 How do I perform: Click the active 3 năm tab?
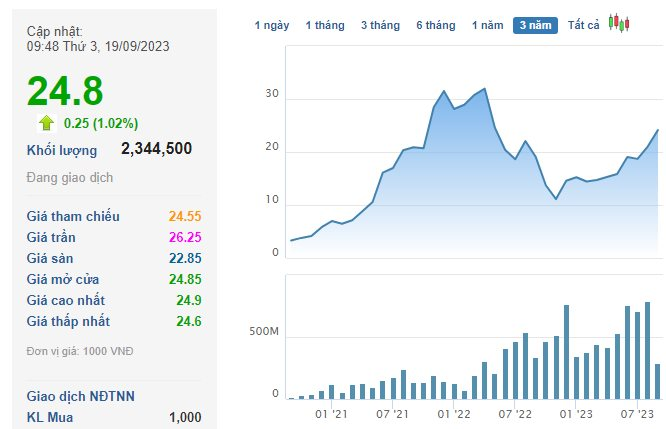(535, 25)
